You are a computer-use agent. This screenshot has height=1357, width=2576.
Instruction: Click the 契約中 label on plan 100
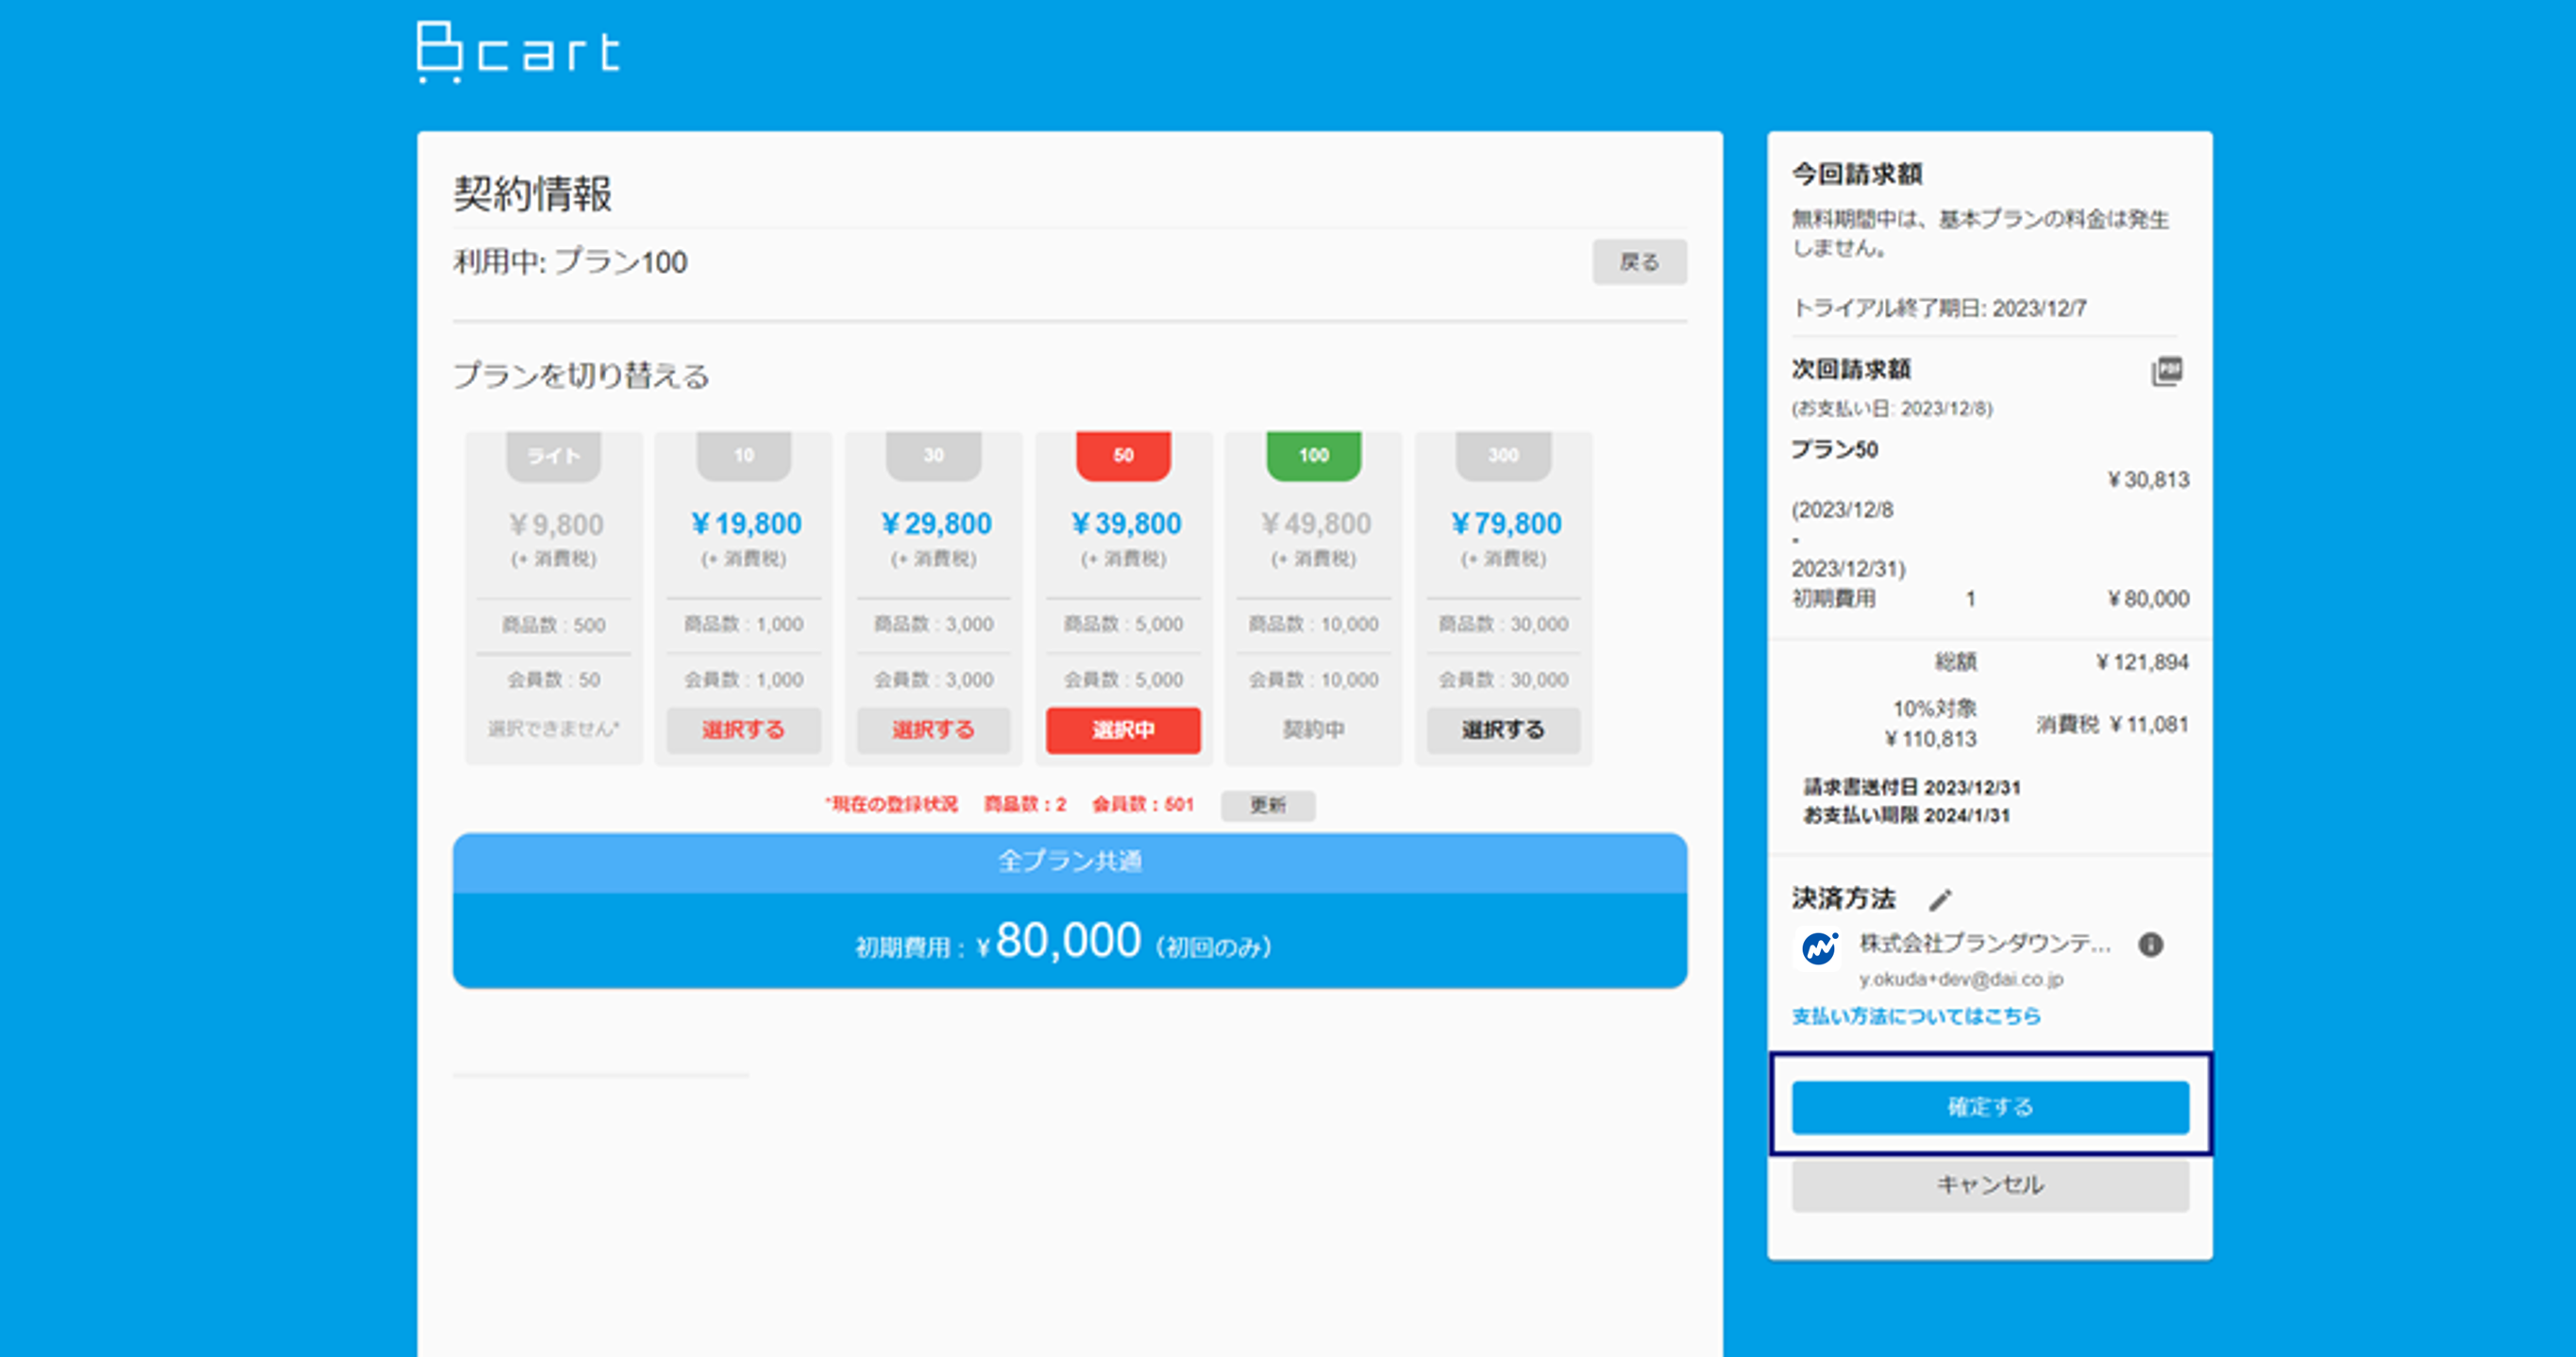1313,730
